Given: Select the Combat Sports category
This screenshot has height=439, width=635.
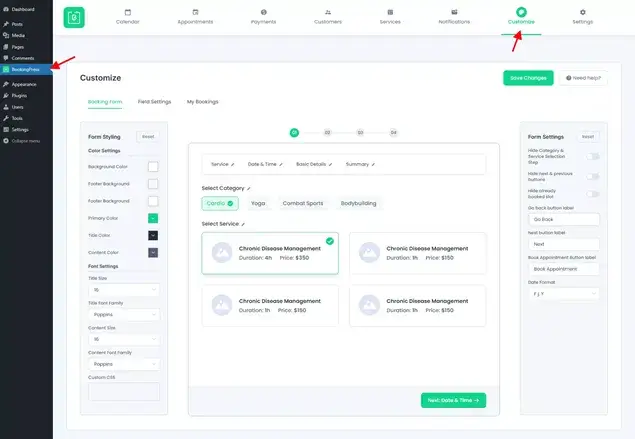Looking at the screenshot, I should pos(303,203).
